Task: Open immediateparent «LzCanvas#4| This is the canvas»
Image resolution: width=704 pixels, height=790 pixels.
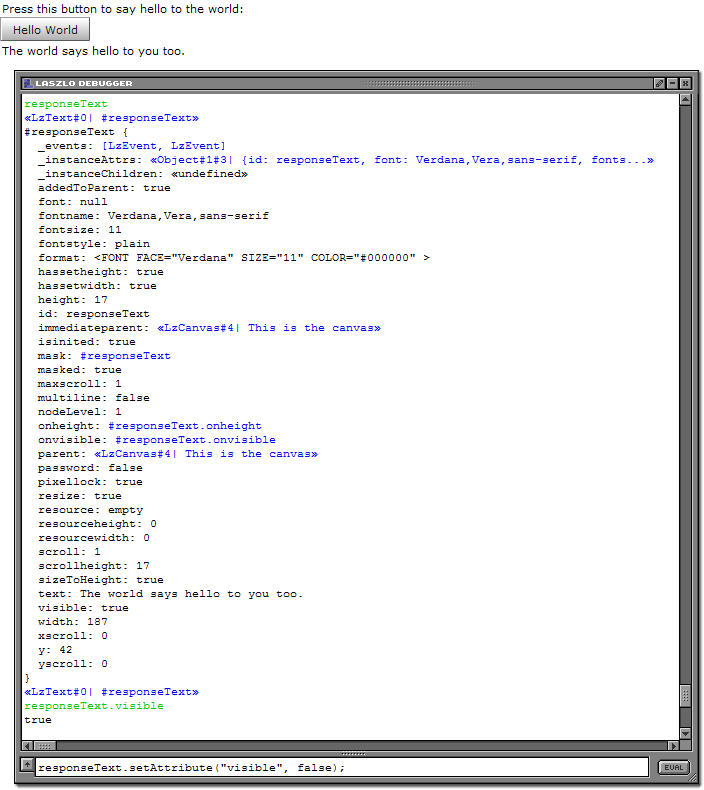Action: (x=269, y=328)
